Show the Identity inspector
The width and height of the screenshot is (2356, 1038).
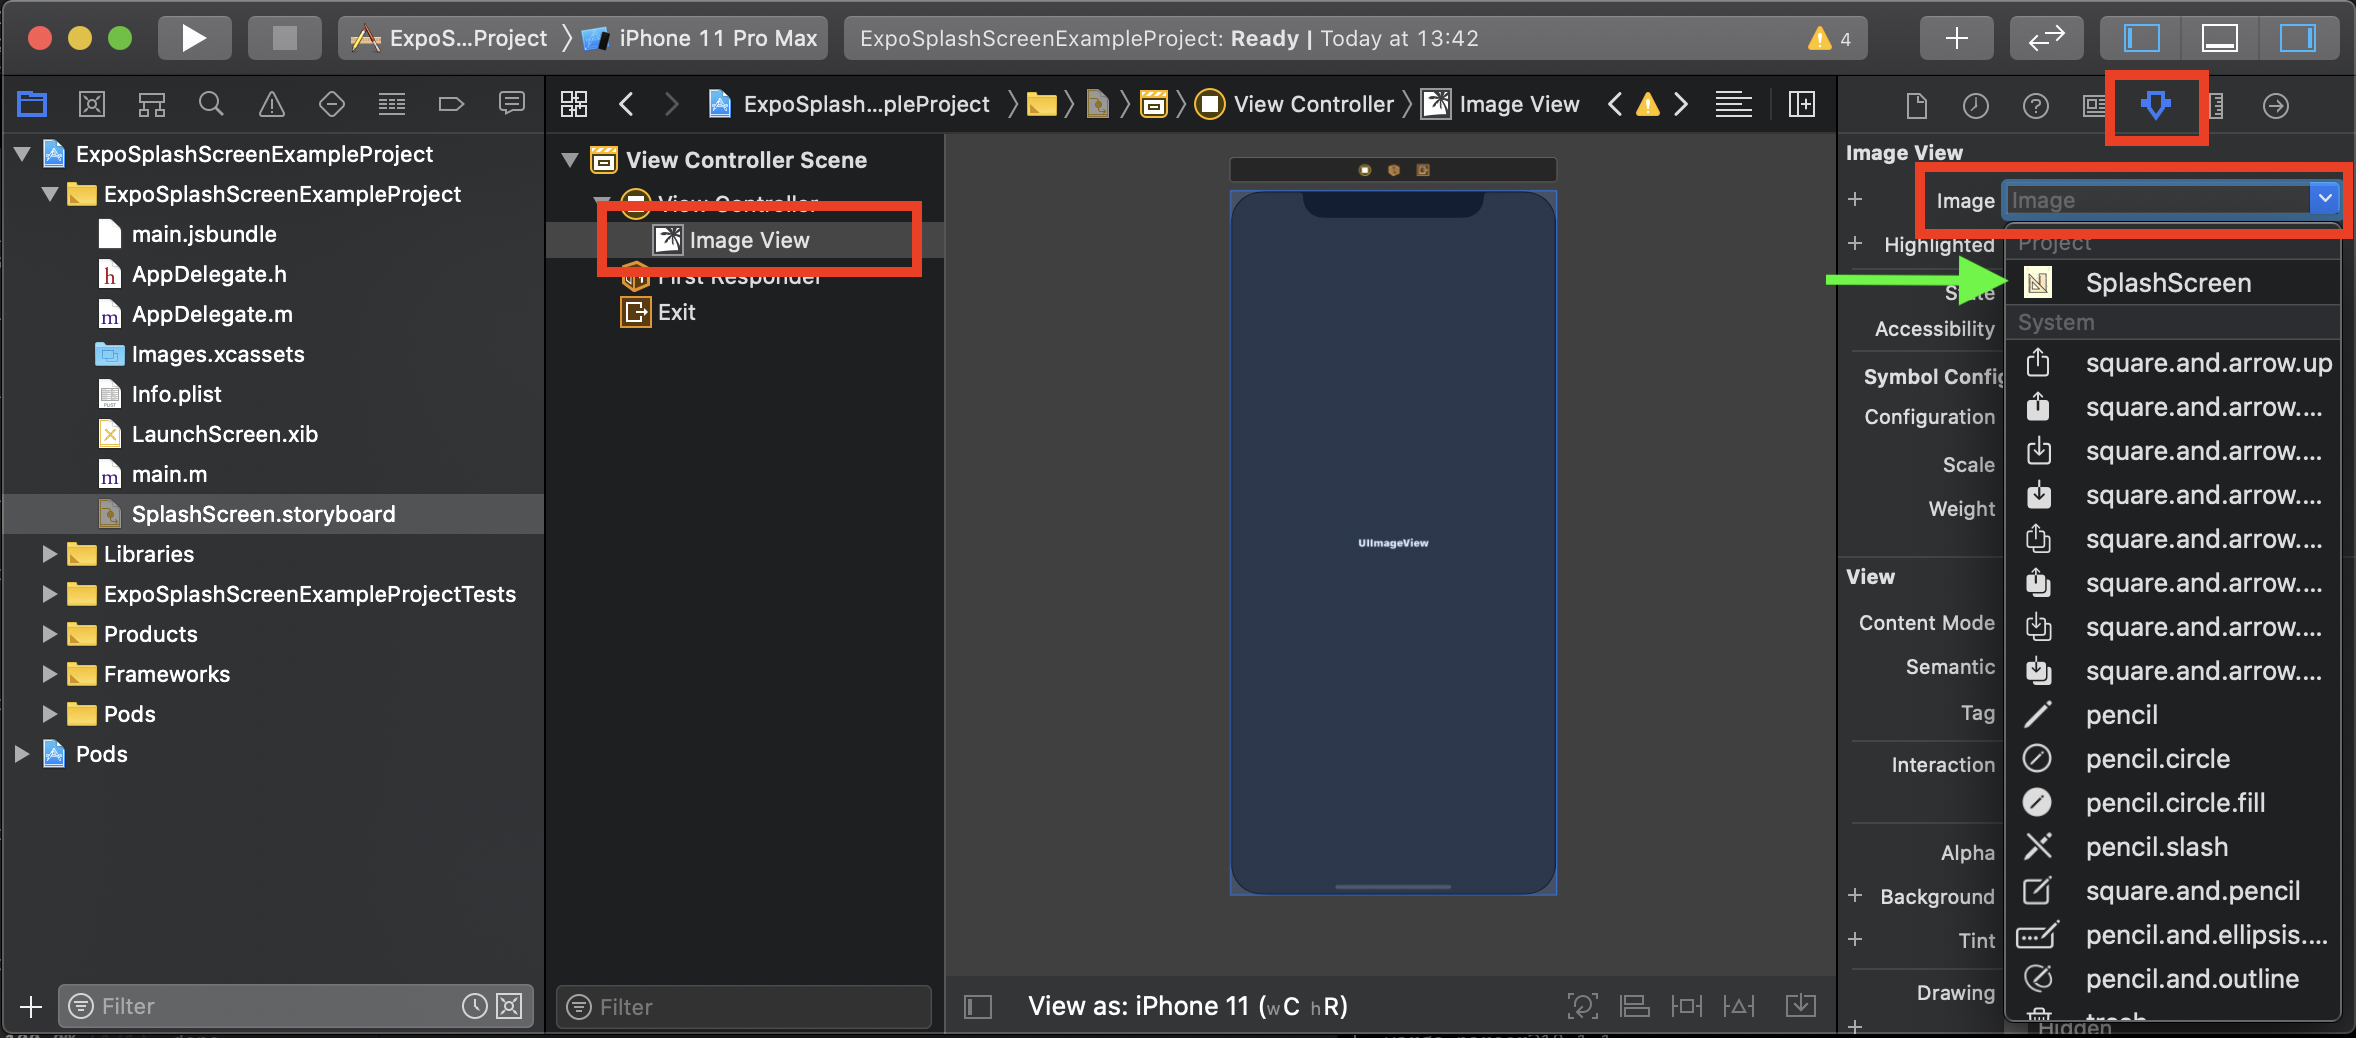[x=2094, y=105]
